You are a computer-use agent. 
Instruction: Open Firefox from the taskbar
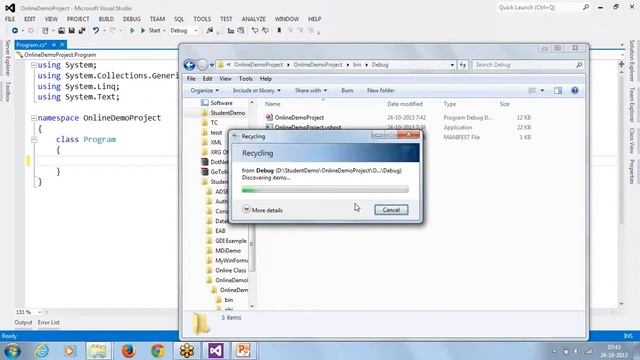pyautogui.click(x=128, y=351)
